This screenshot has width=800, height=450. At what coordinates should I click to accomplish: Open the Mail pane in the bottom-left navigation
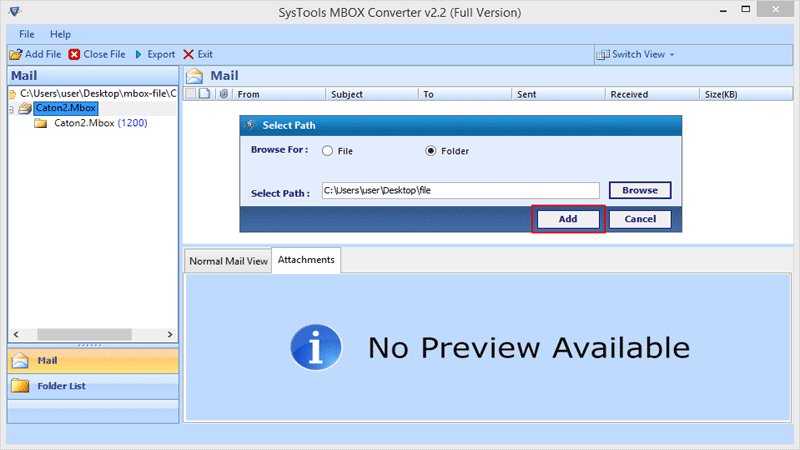(93, 361)
